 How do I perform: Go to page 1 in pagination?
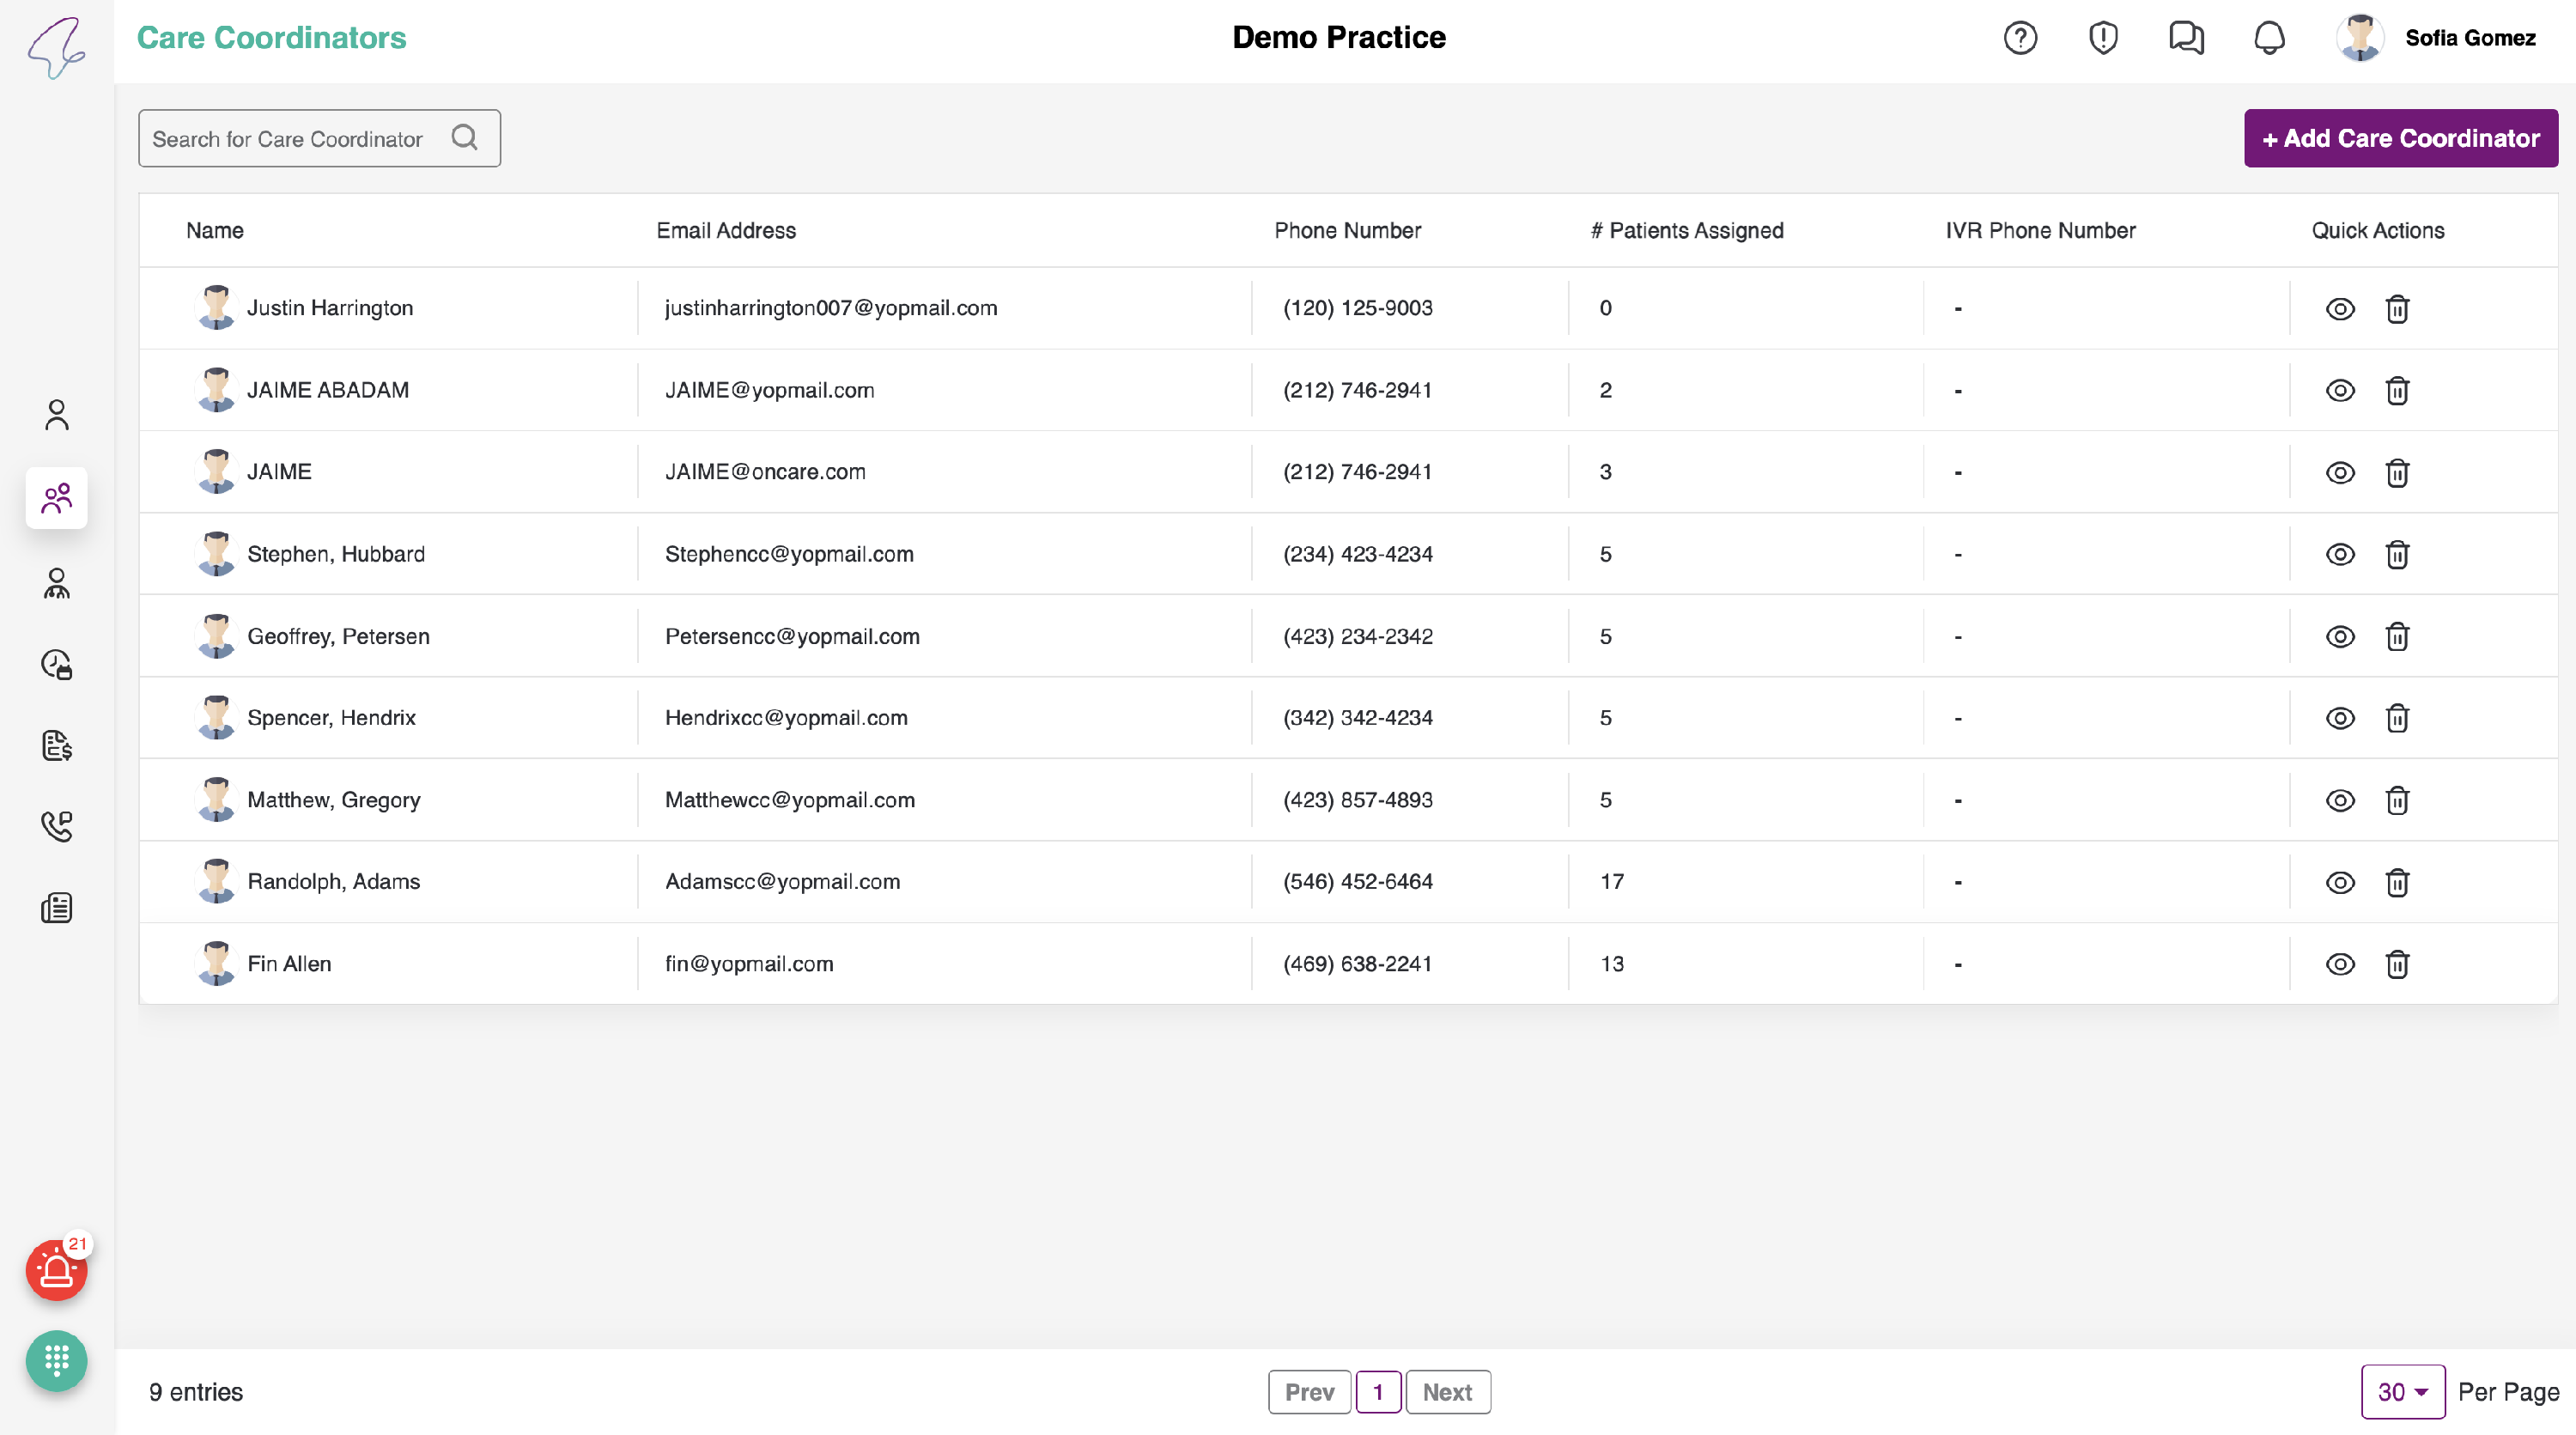[1377, 1392]
